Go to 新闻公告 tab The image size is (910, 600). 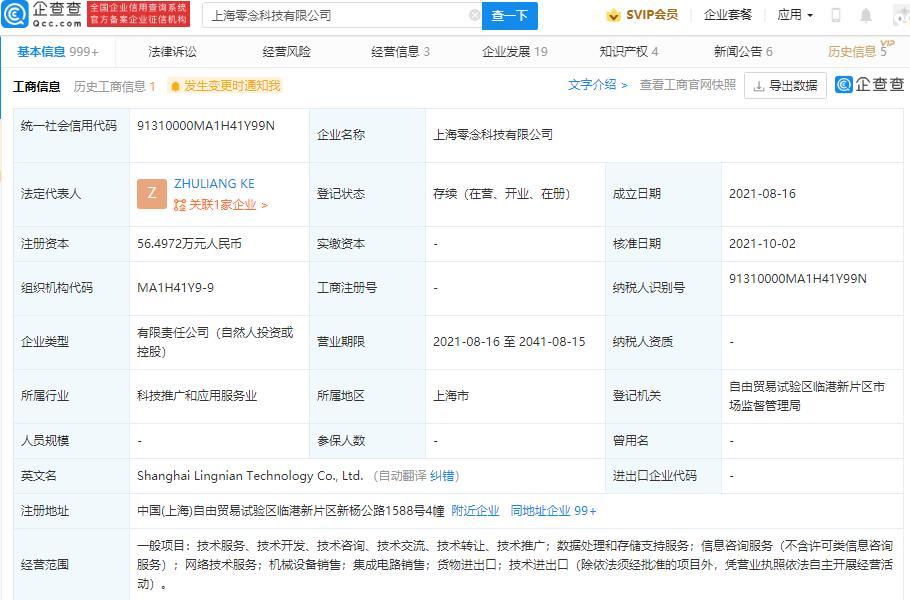(743, 52)
